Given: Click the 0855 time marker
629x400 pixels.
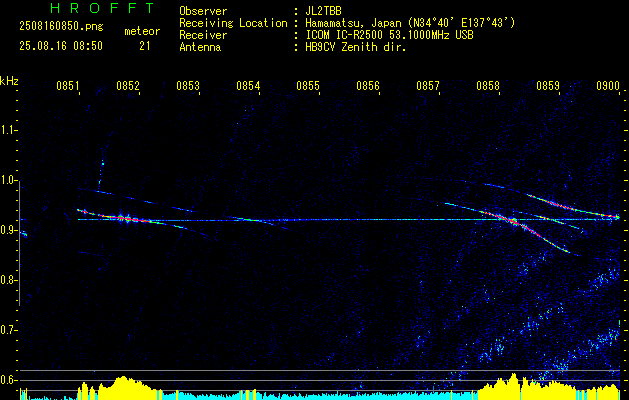Looking at the screenshot, I should tap(308, 86).
